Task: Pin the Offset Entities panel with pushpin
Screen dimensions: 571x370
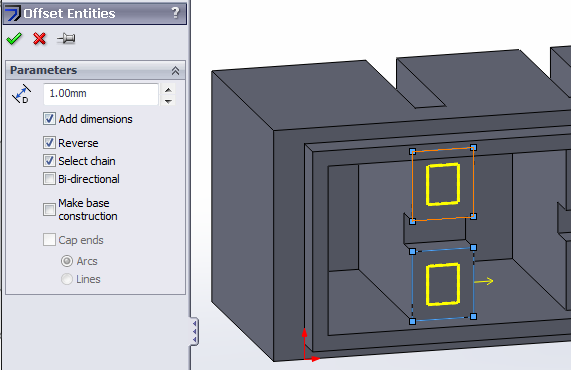Action: [66, 38]
